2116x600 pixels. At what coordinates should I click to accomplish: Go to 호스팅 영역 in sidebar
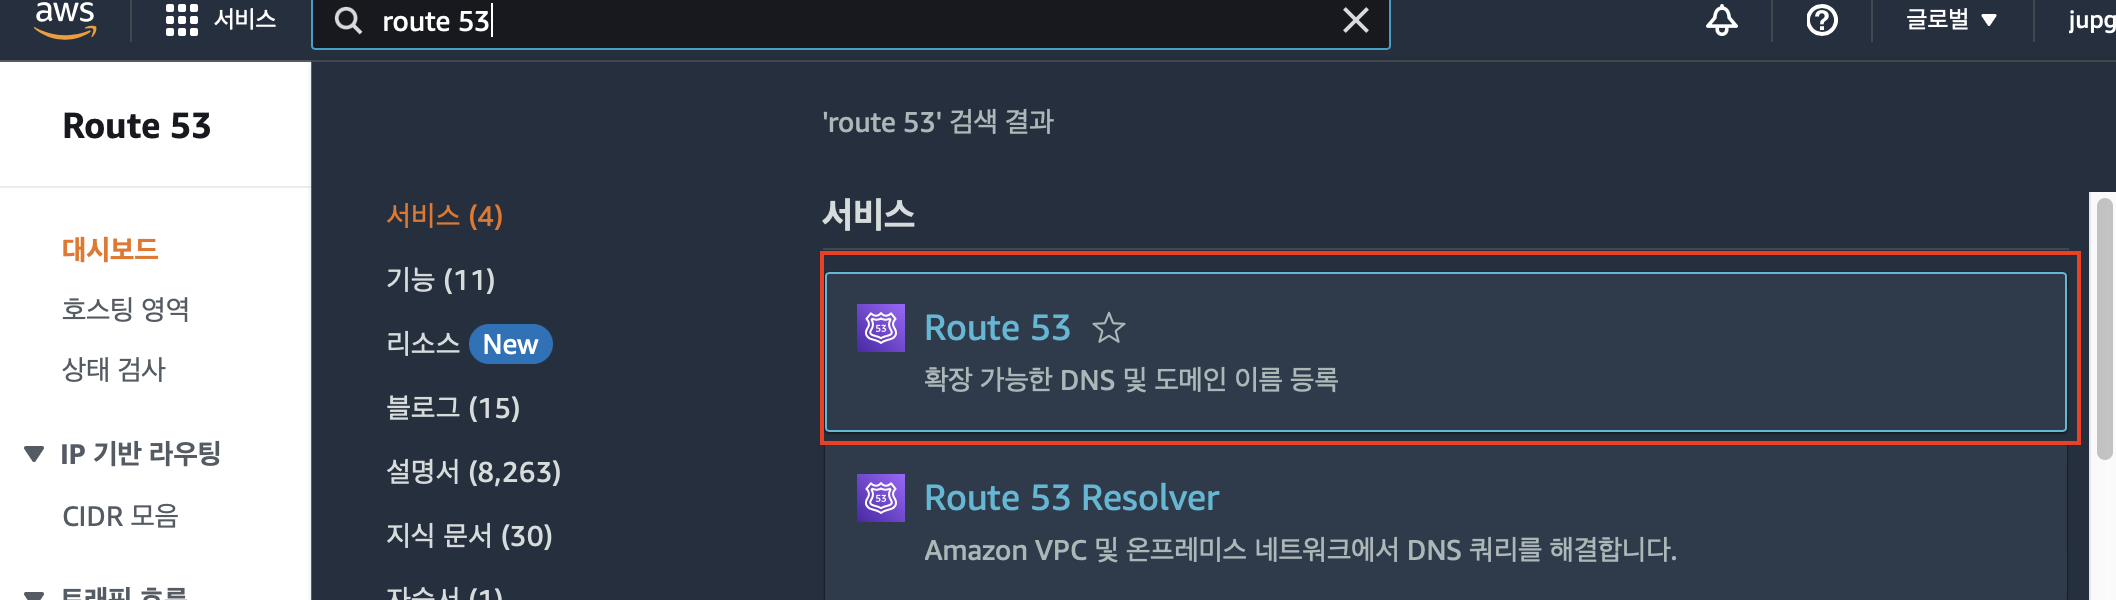[x=125, y=309]
